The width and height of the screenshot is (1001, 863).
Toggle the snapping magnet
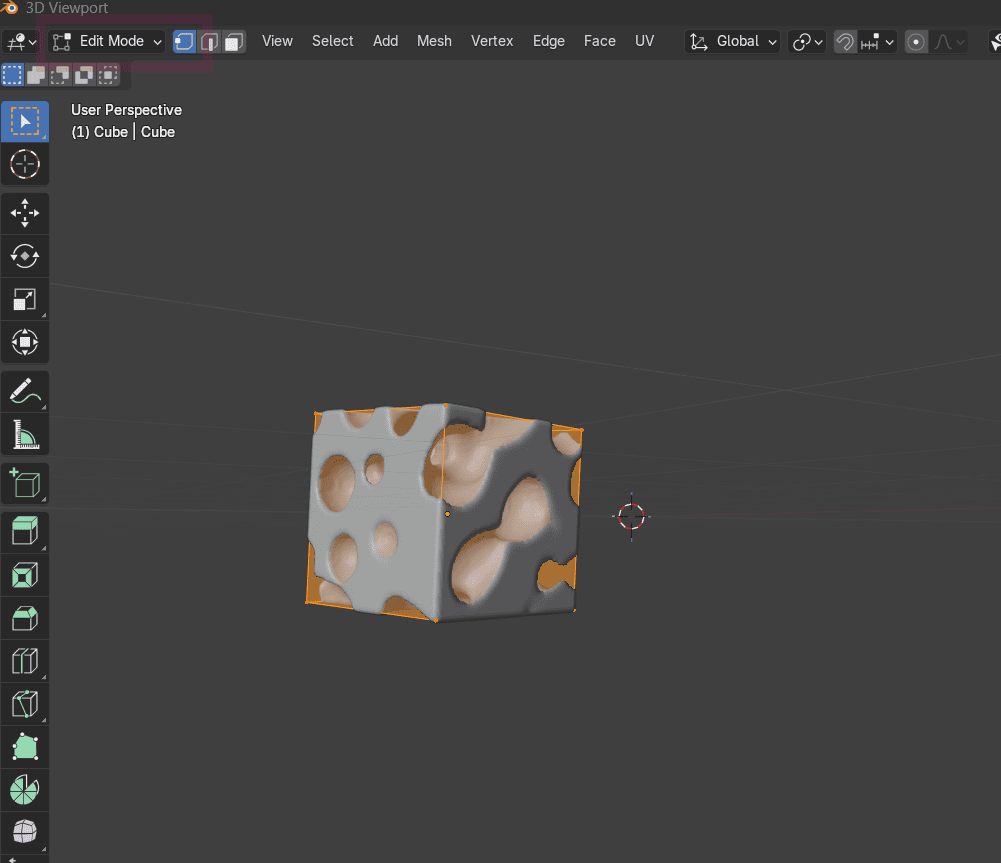[845, 42]
